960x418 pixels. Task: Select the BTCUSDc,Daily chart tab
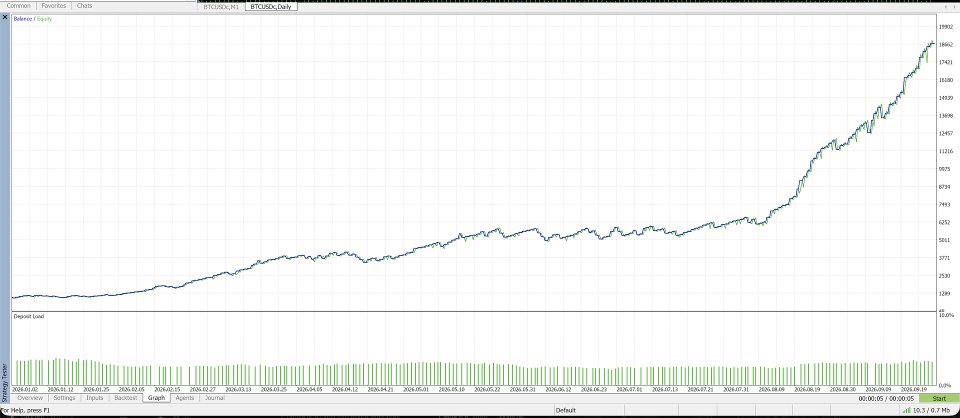[x=271, y=7]
